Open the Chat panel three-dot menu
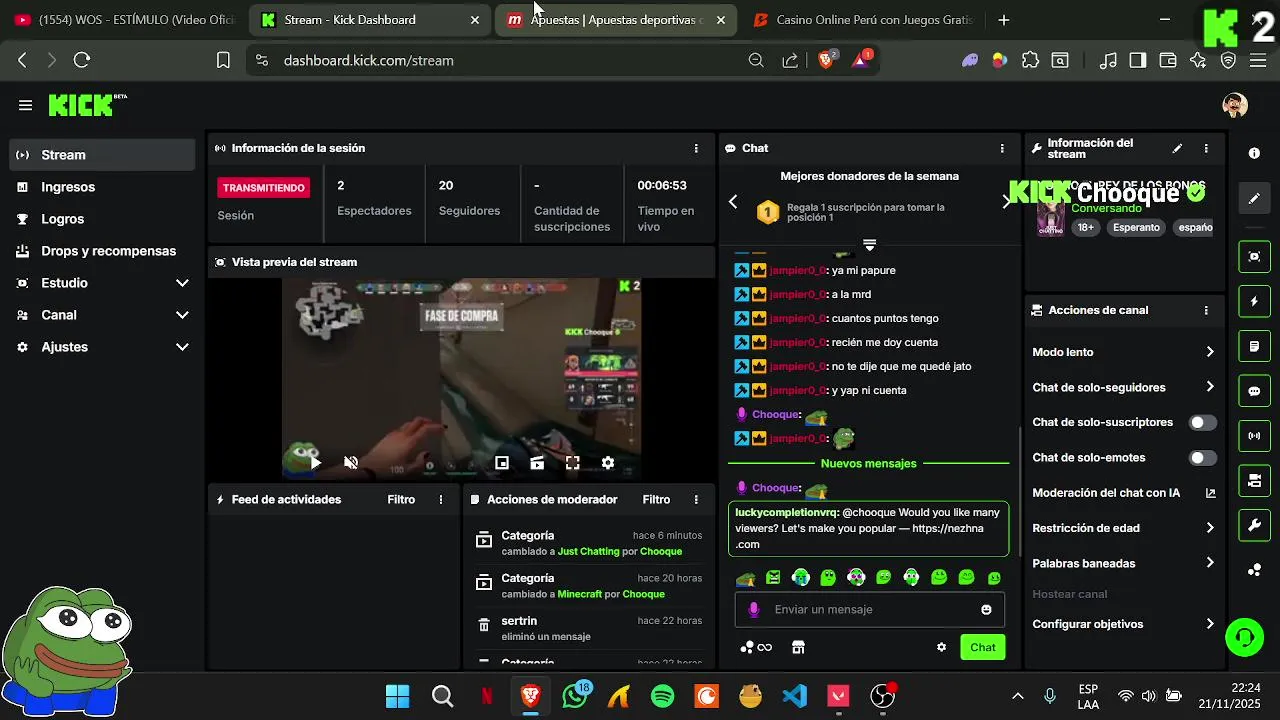Screen dimensions: 1280x720 [x=1002, y=148]
